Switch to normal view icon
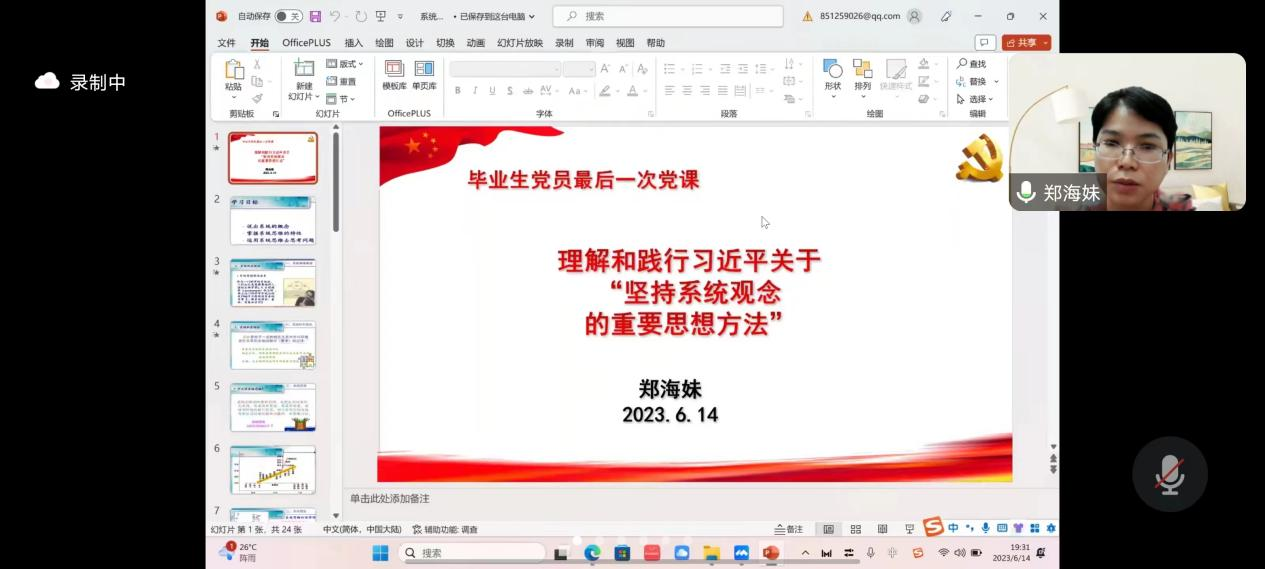Image resolution: width=1265 pixels, height=569 pixels. coord(828,529)
